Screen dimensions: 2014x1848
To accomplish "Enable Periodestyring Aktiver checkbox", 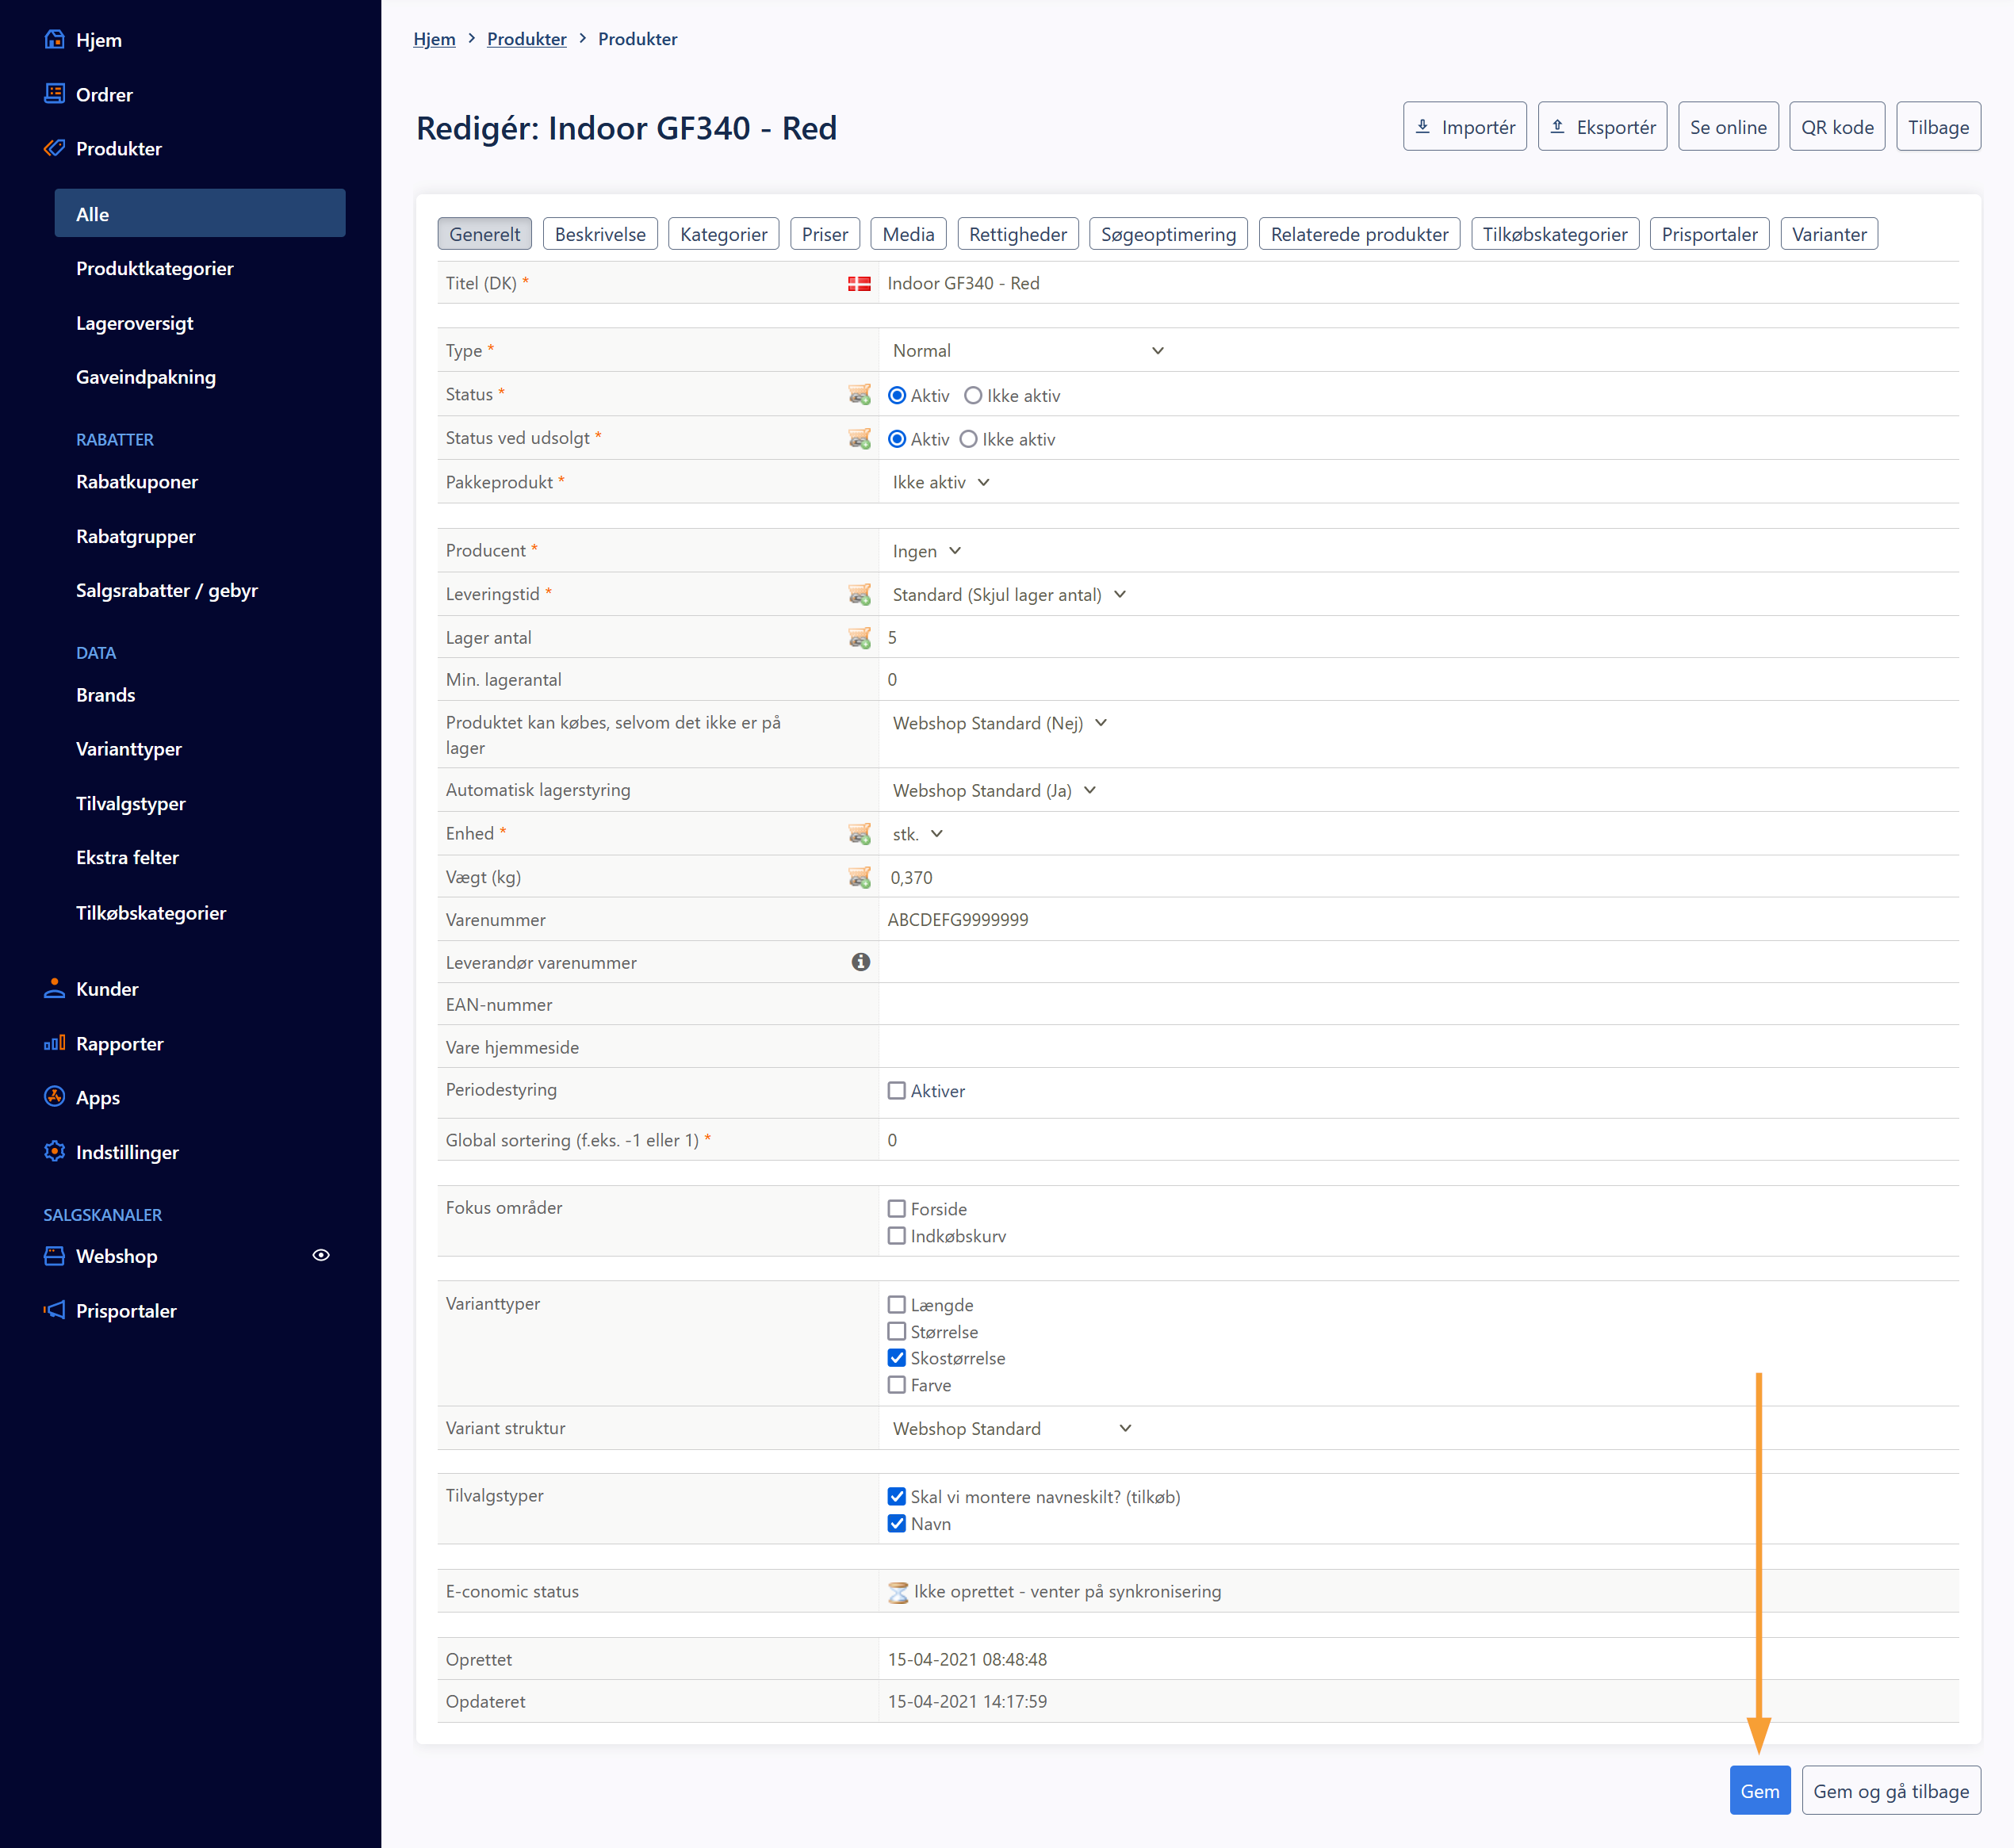I will (897, 1091).
